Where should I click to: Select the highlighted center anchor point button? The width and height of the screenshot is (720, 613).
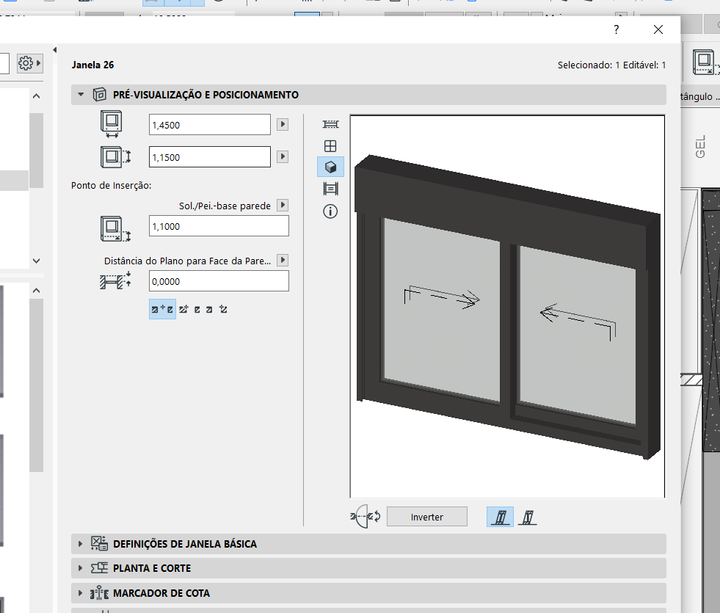pos(162,309)
